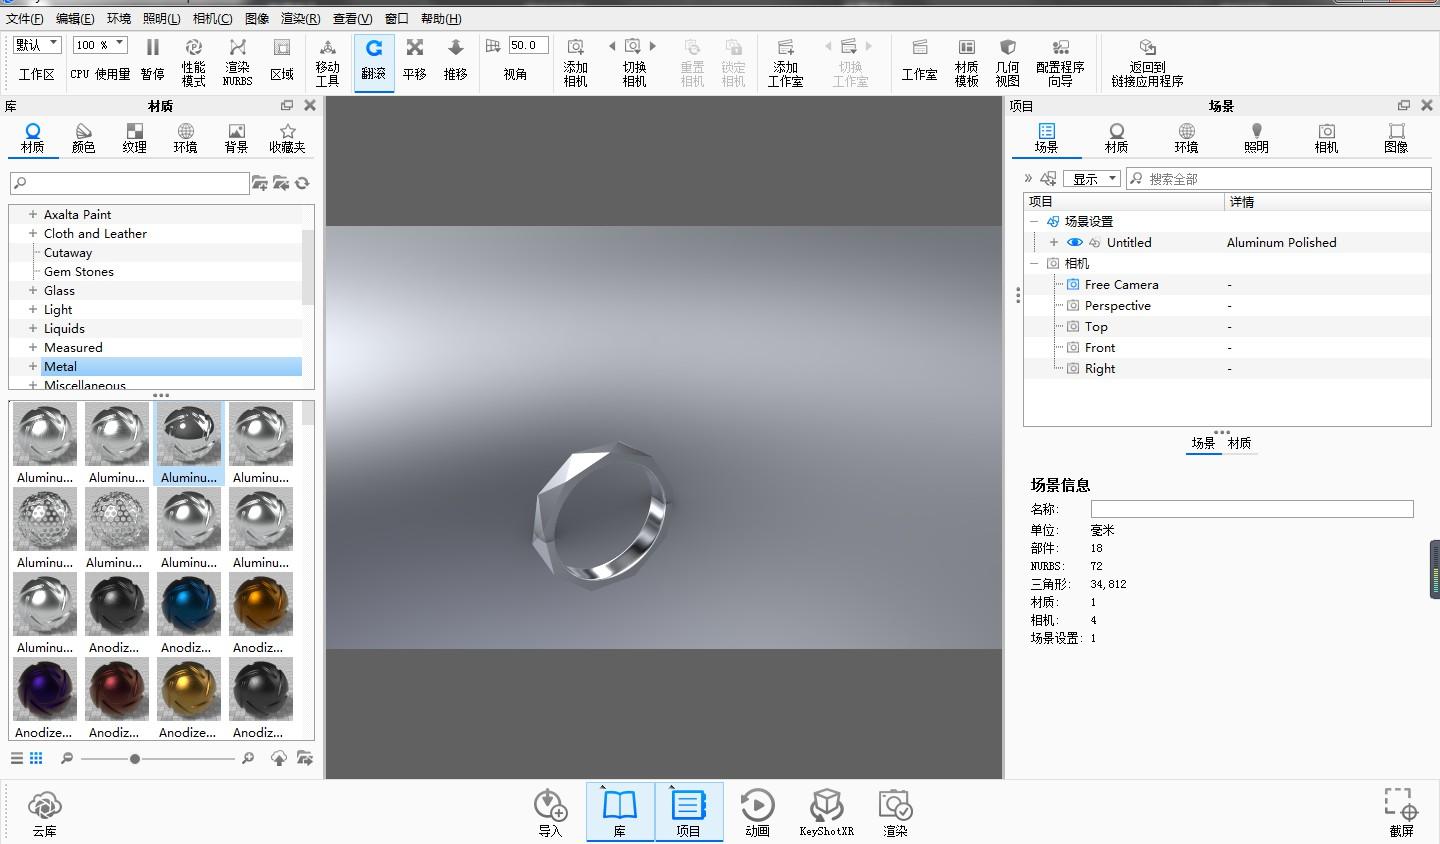The height and width of the screenshot is (844, 1440).
Task: Open the CPU usage 100% dropdown
Action: tap(100, 45)
